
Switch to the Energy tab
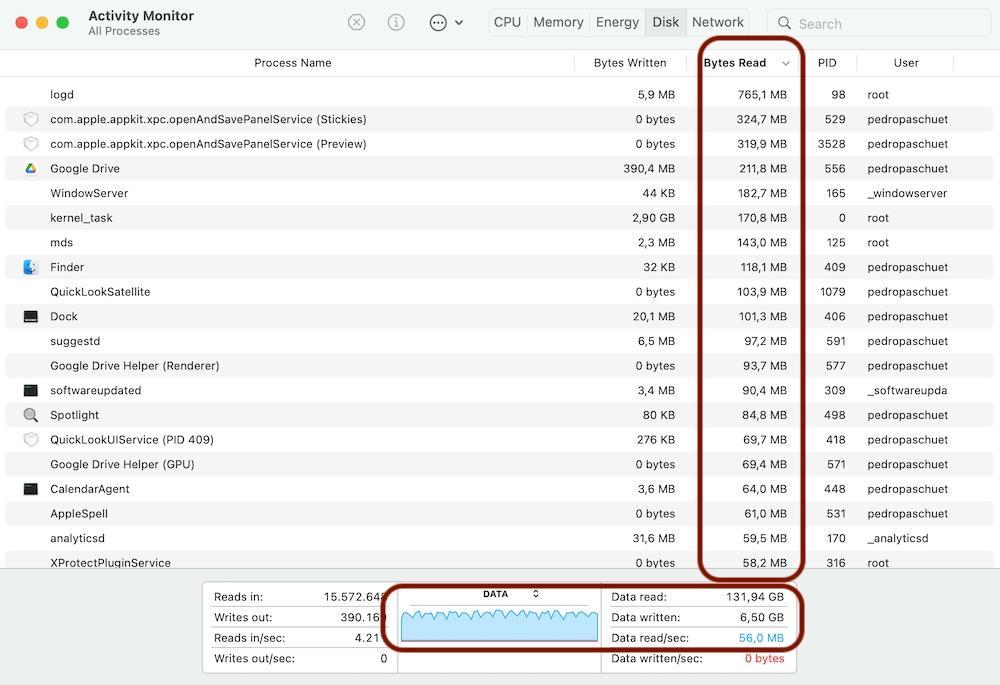click(x=617, y=22)
